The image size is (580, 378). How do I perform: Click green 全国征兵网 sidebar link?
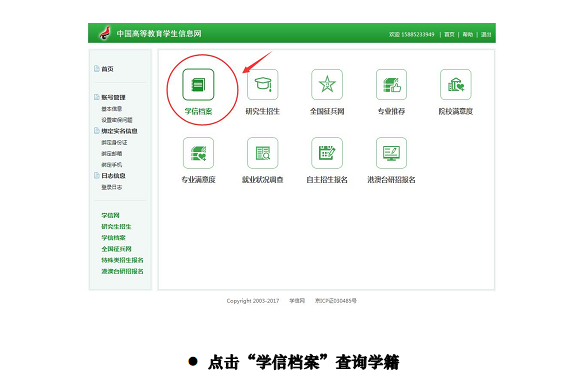tap(116, 249)
